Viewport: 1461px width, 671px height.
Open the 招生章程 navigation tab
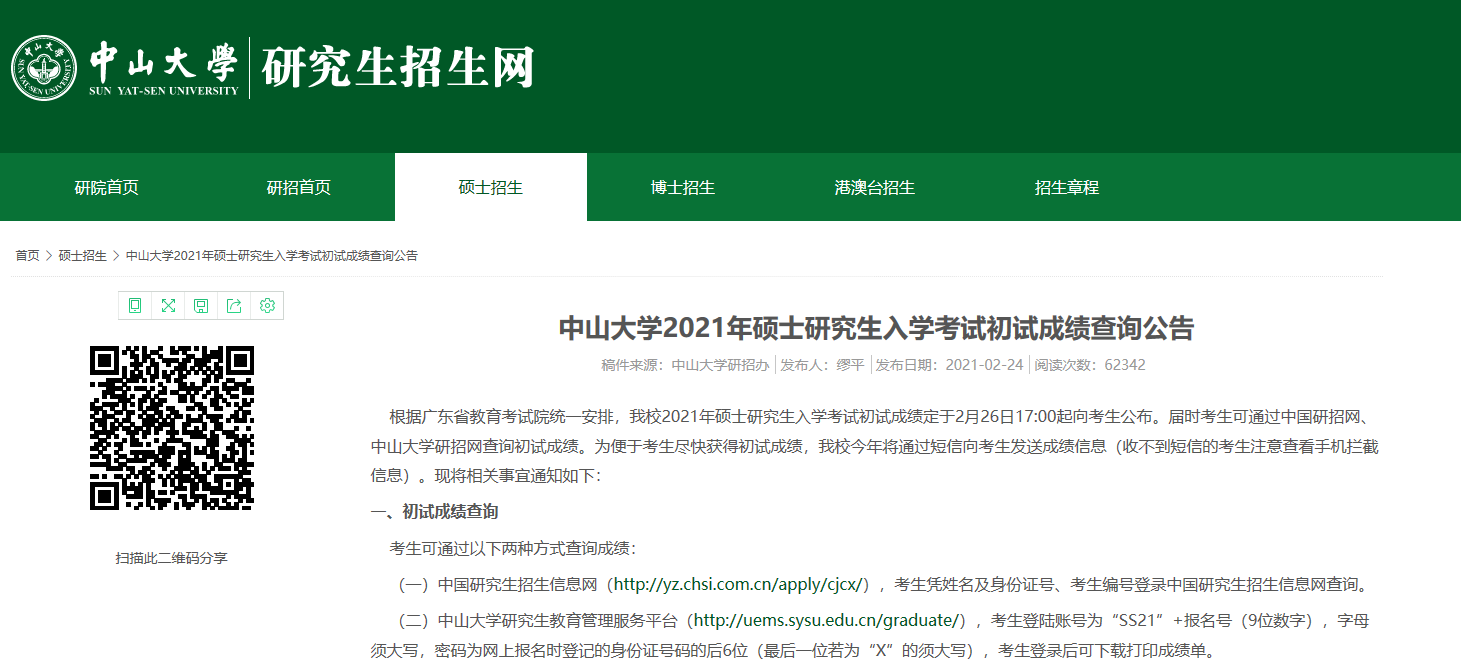pos(1067,187)
